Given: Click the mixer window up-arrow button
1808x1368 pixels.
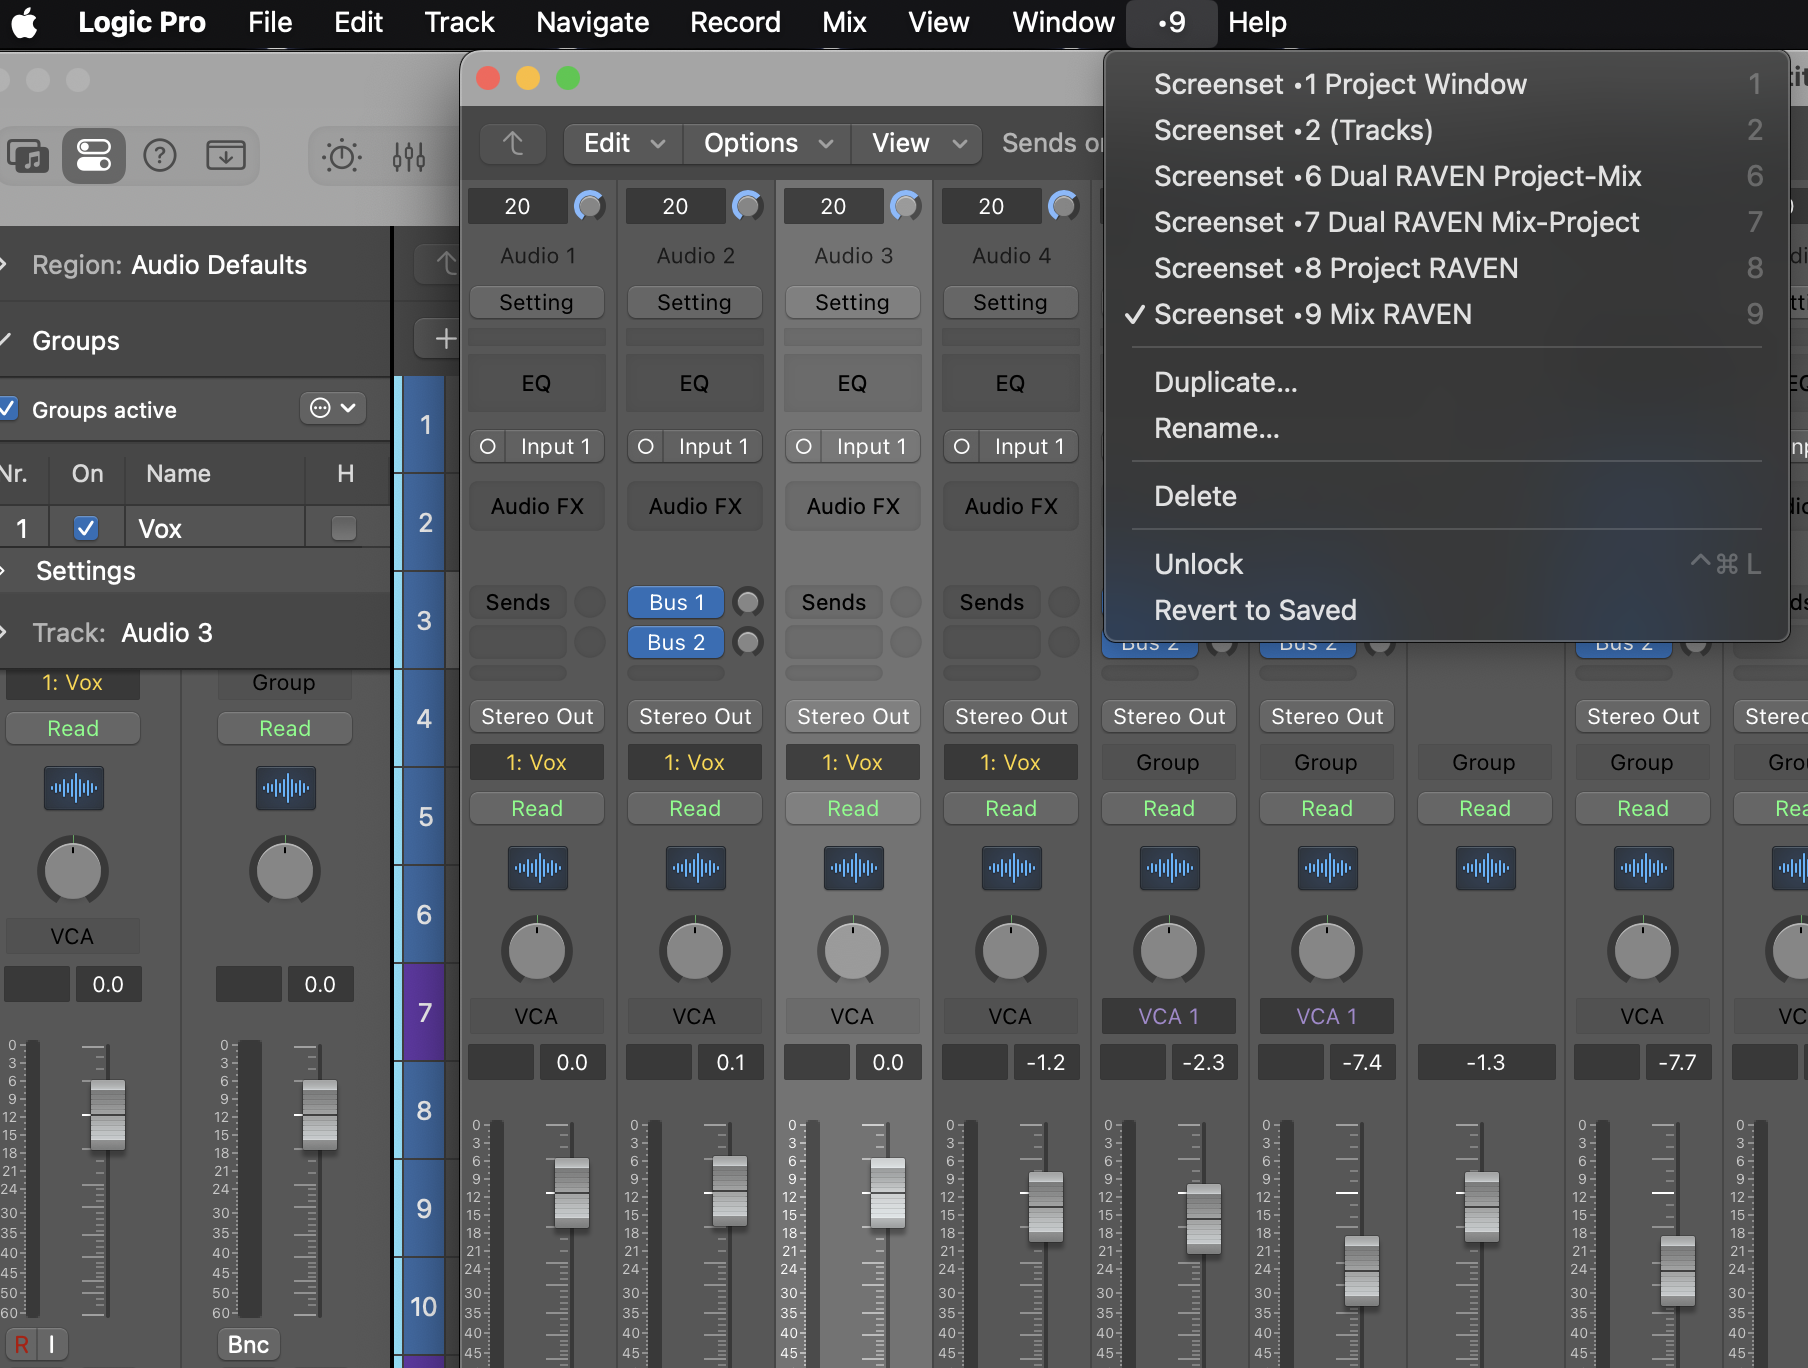Looking at the screenshot, I should (513, 143).
